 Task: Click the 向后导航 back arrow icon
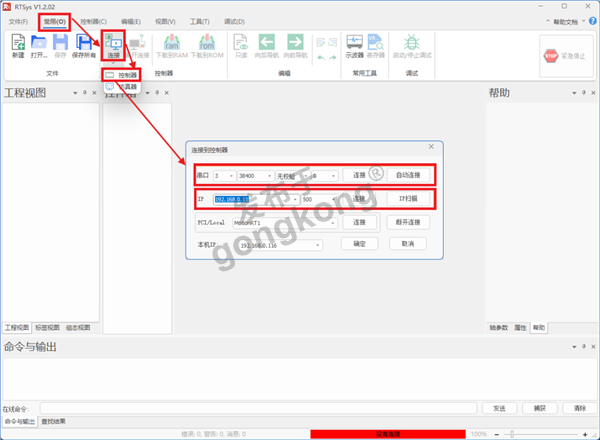[x=267, y=42]
